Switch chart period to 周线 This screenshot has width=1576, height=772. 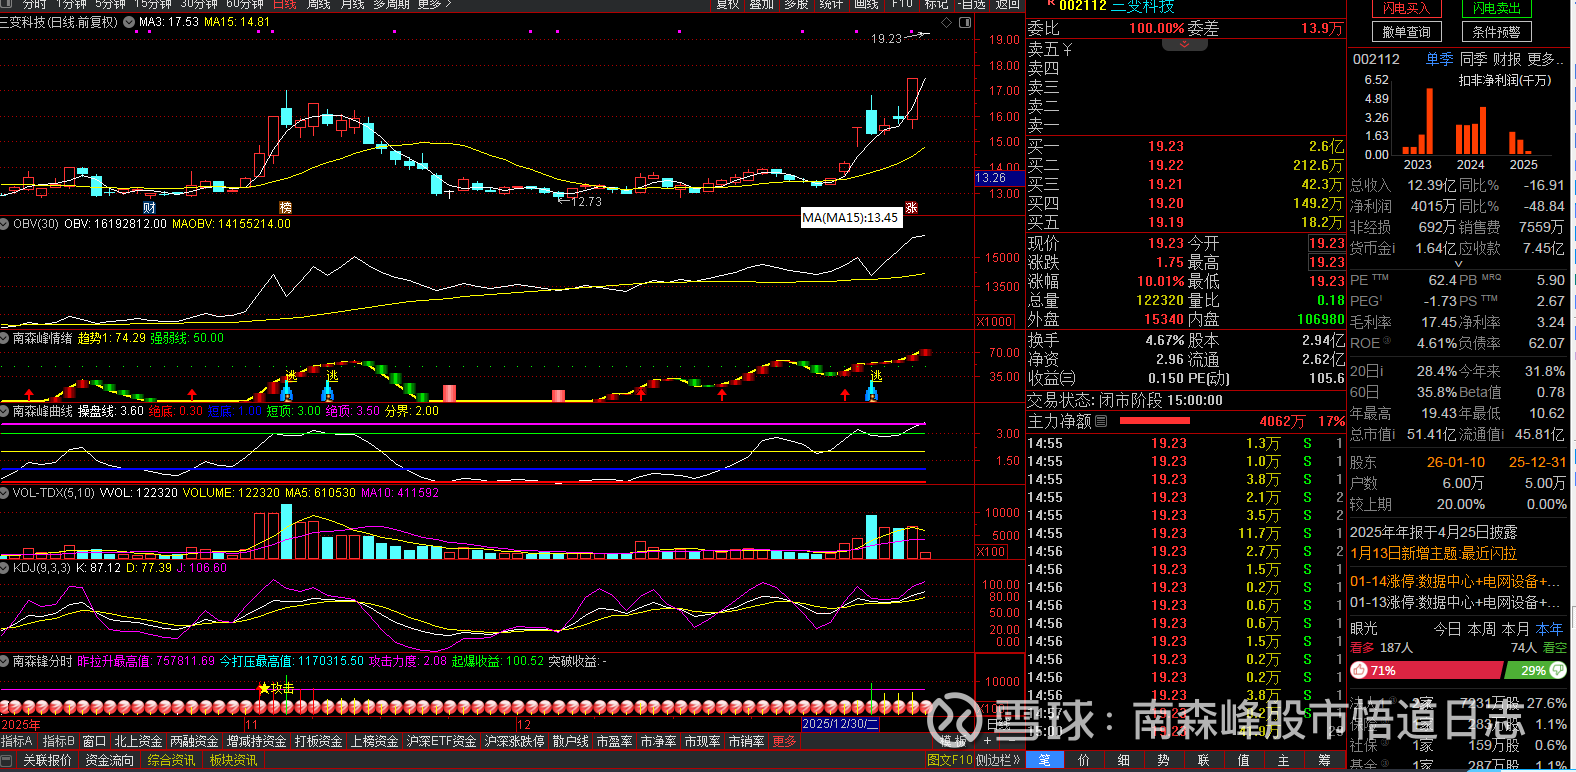pyautogui.click(x=319, y=5)
